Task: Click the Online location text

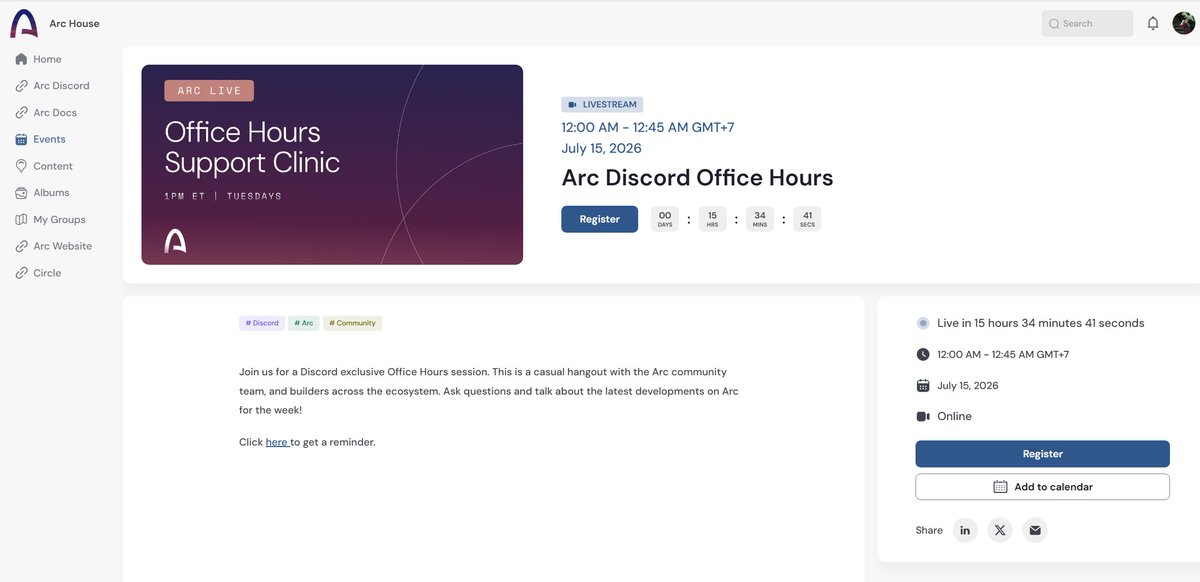Action: coord(955,416)
